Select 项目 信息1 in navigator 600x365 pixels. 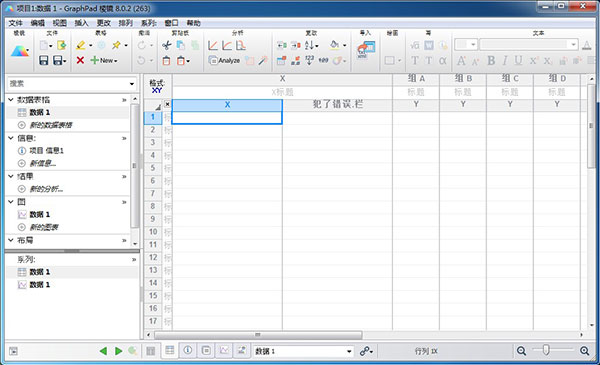(x=46, y=151)
